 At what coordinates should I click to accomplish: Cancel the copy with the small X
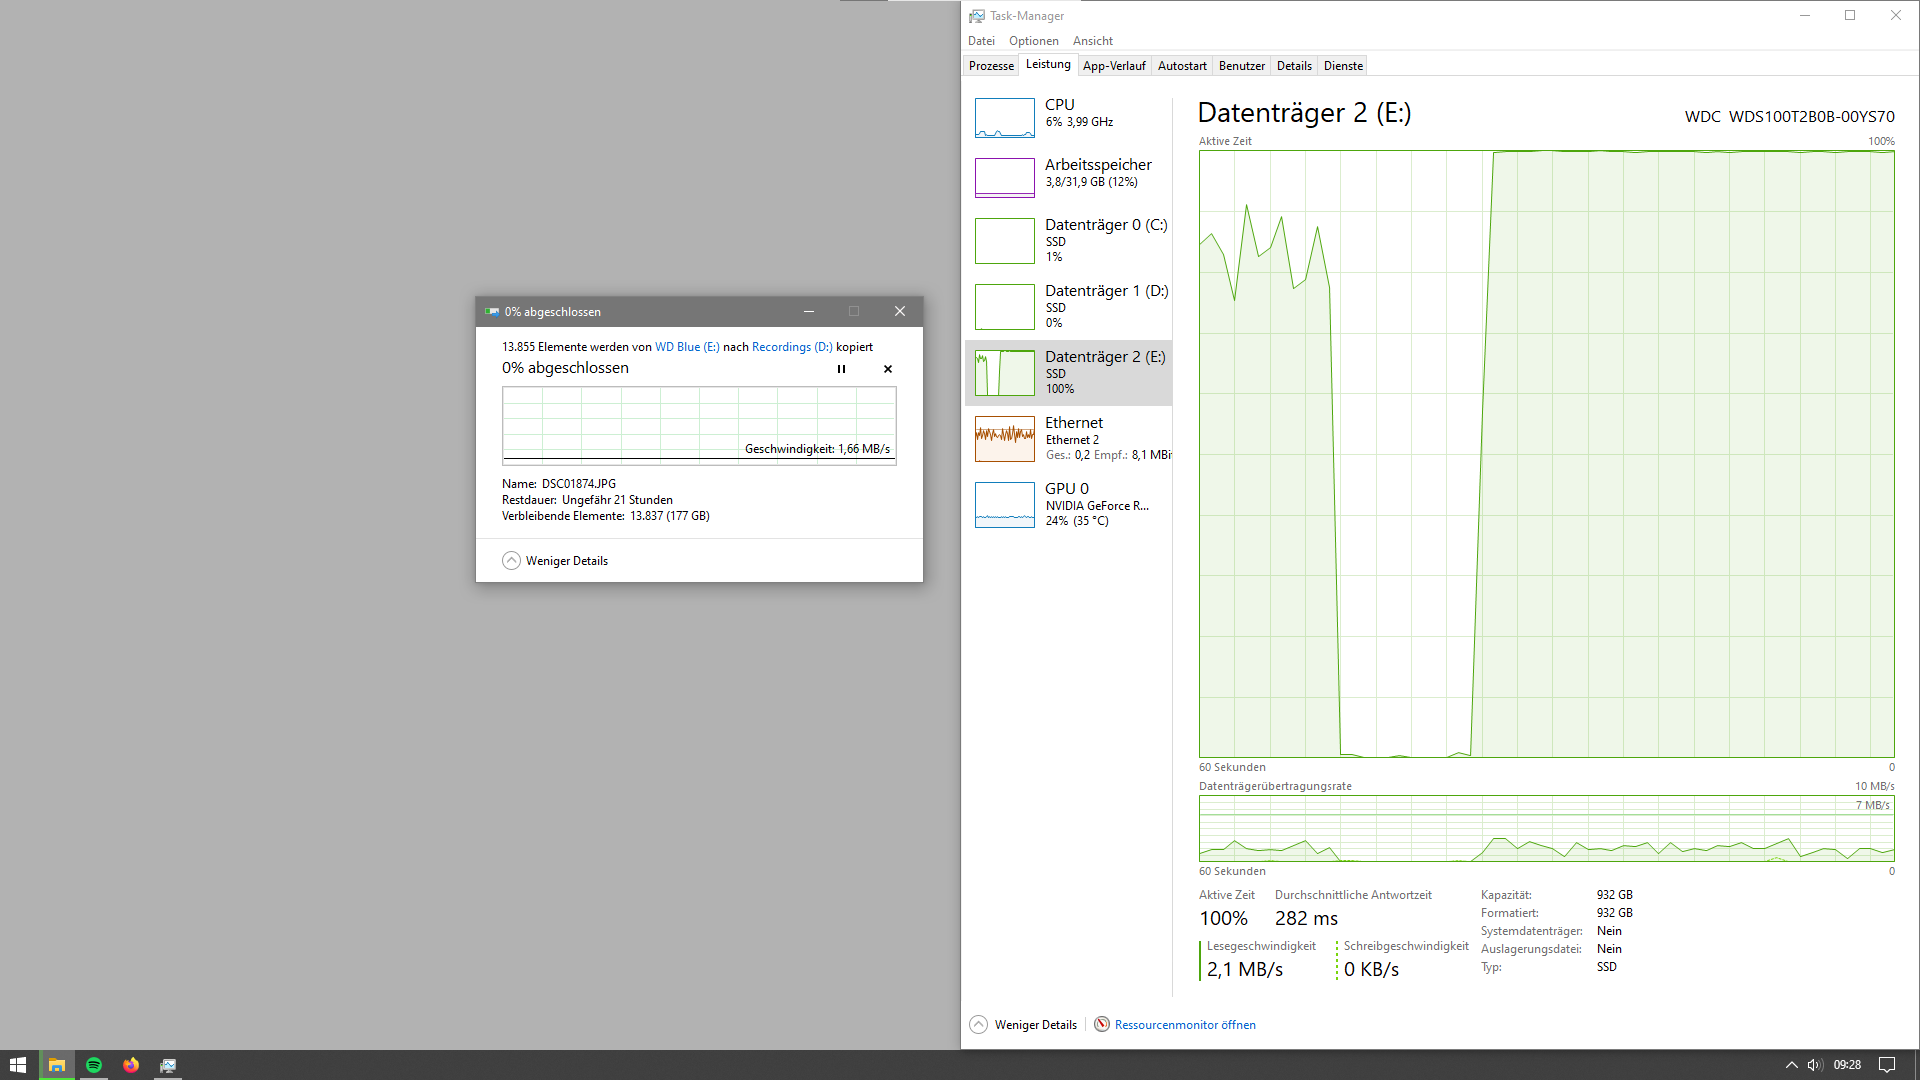point(888,369)
